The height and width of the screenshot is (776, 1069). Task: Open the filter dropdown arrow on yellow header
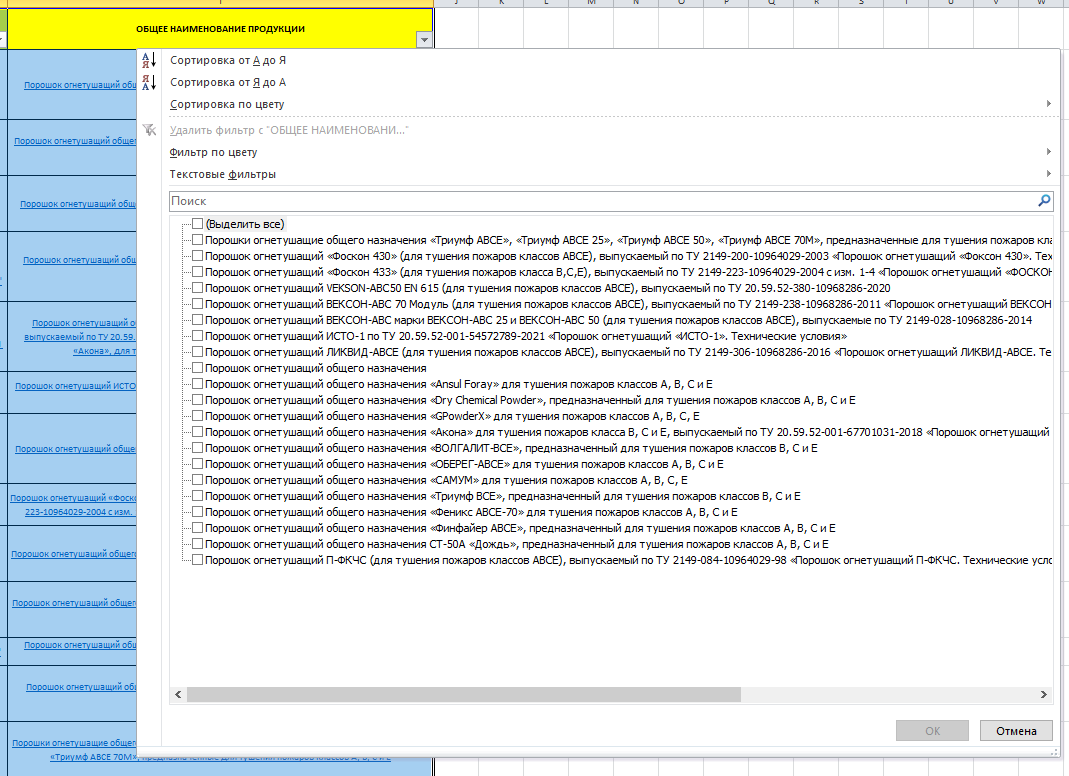424,40
